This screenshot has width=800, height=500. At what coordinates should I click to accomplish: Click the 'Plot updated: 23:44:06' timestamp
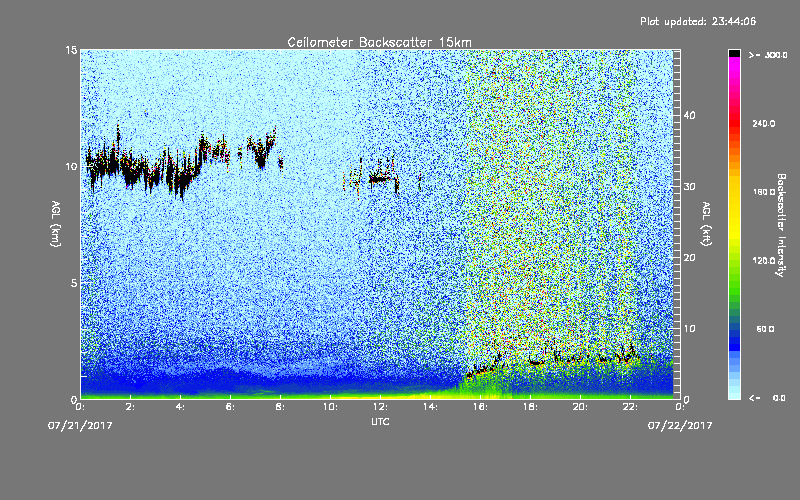click(x=698, y=21)
